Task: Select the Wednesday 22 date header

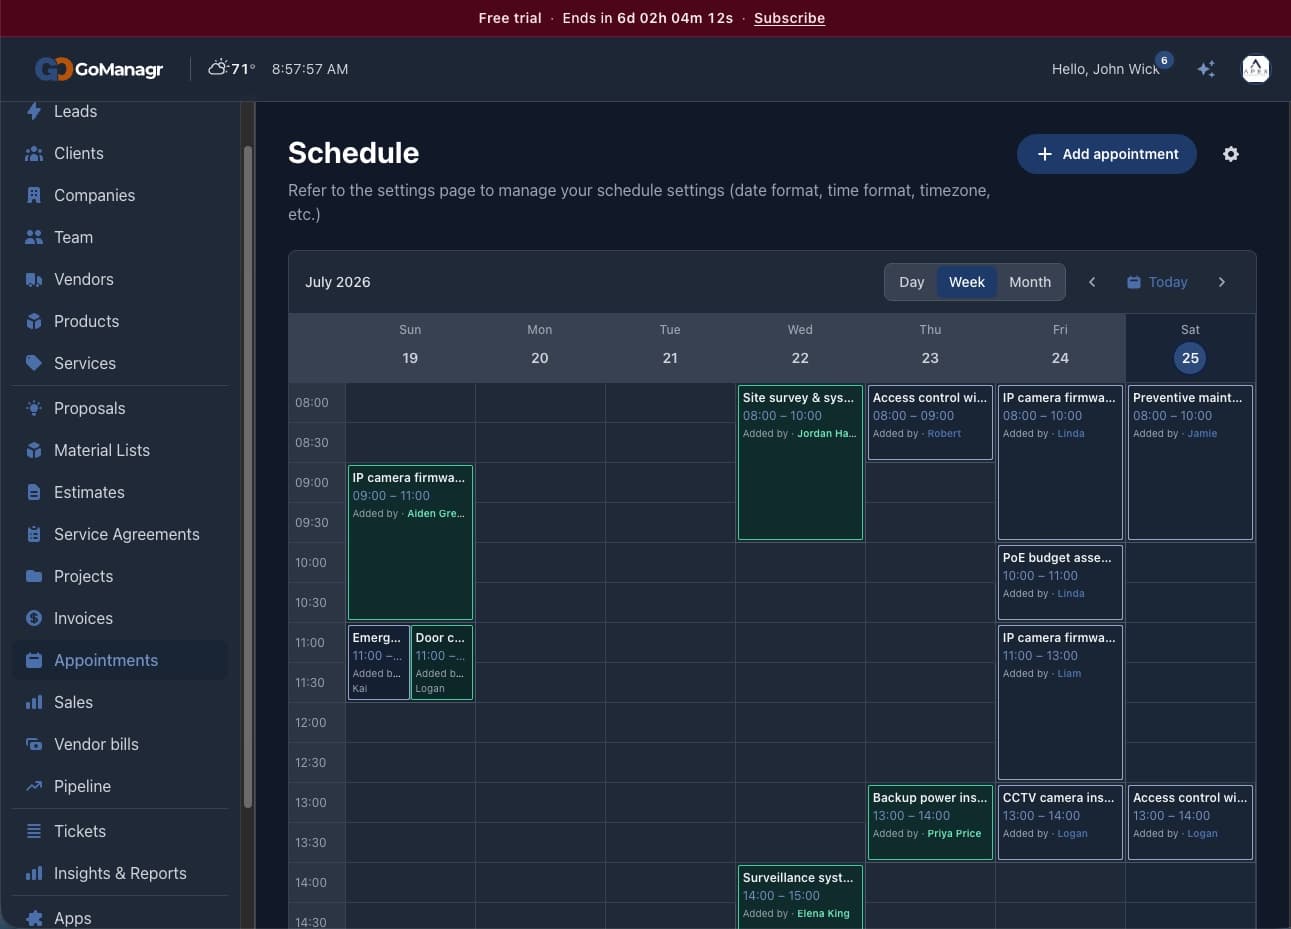Action: [800, 348]
